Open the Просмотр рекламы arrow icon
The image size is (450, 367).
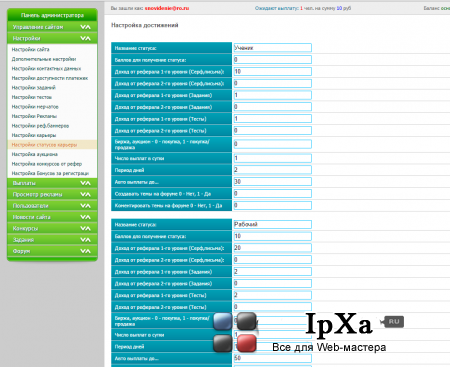[85, 194]
